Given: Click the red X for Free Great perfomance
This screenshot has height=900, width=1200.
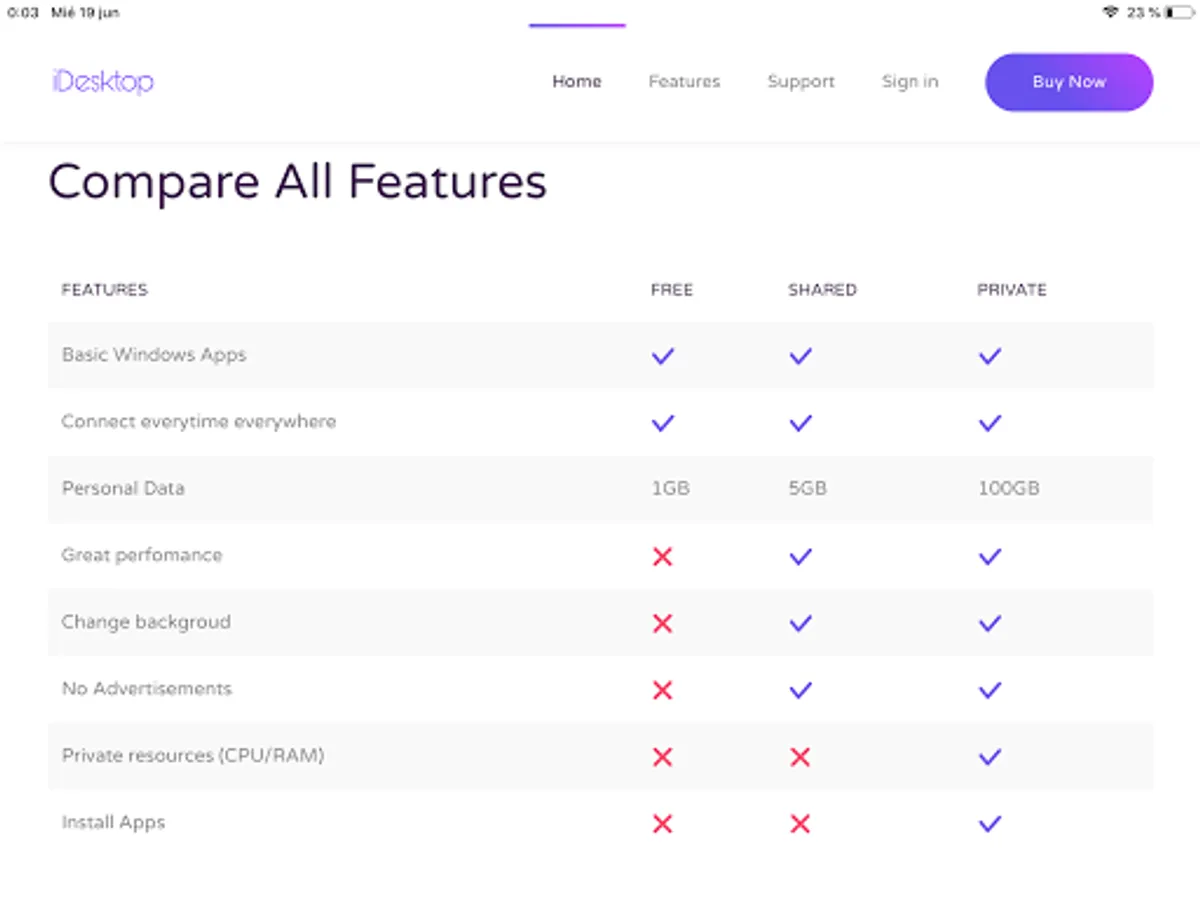Looking at the screenshot, I should (x=662, y=556).
